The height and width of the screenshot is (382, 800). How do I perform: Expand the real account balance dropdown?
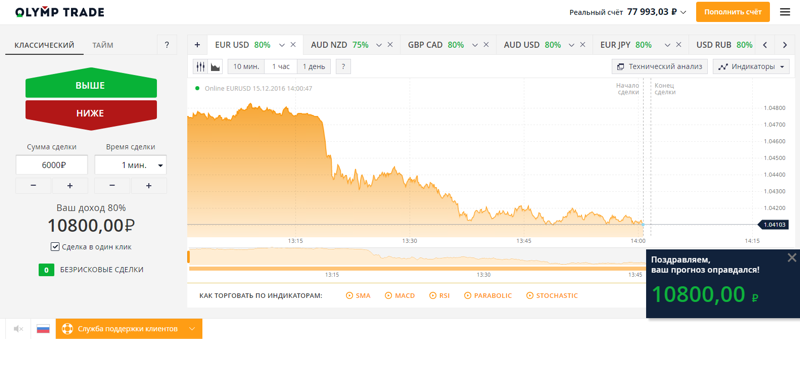628,12
